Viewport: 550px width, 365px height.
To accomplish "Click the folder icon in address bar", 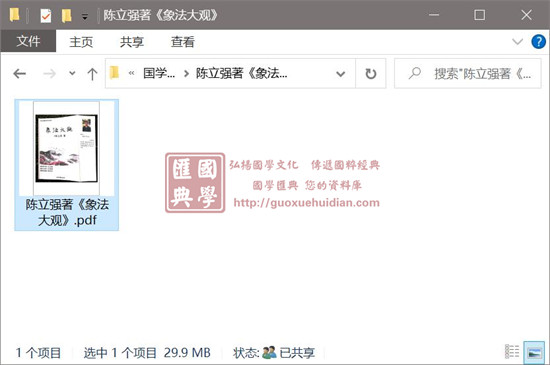I will click(x=114, y=73).
